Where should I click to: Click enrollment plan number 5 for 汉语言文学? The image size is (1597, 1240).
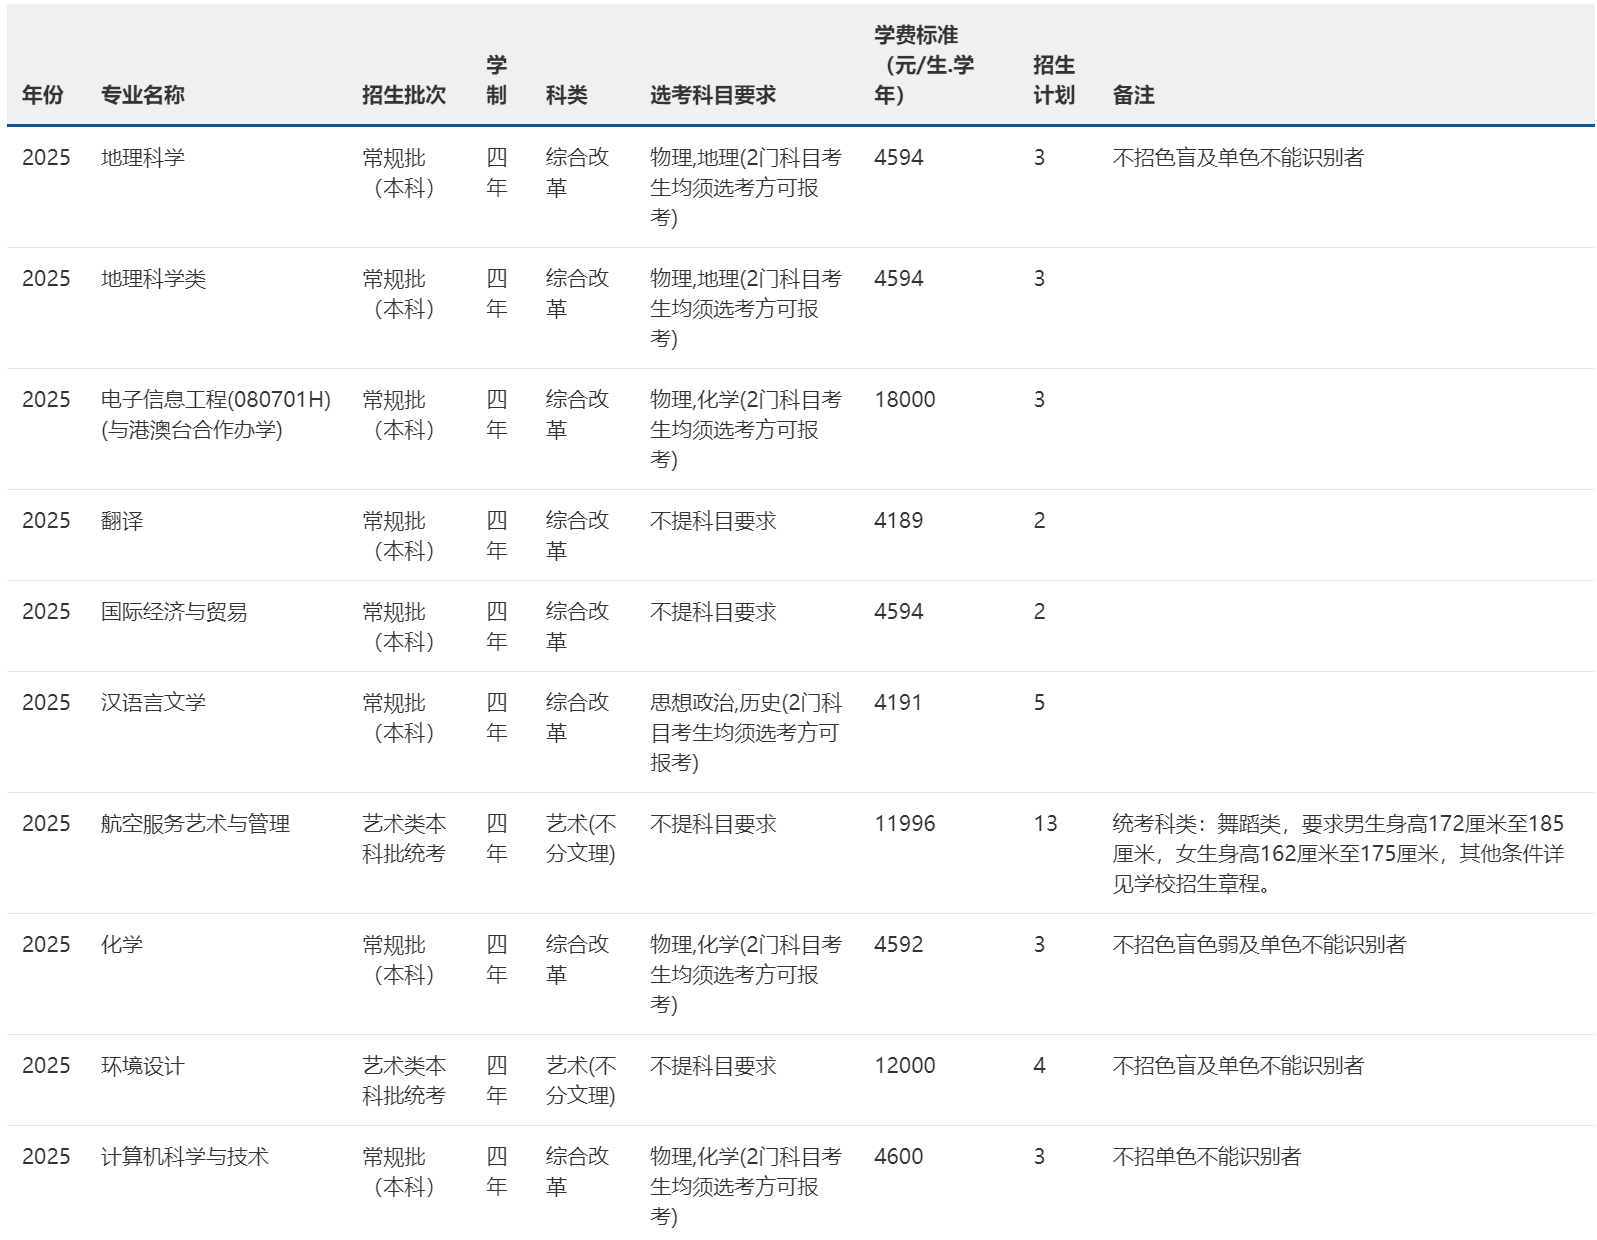pyautogui.click(x=1039, y=703)
